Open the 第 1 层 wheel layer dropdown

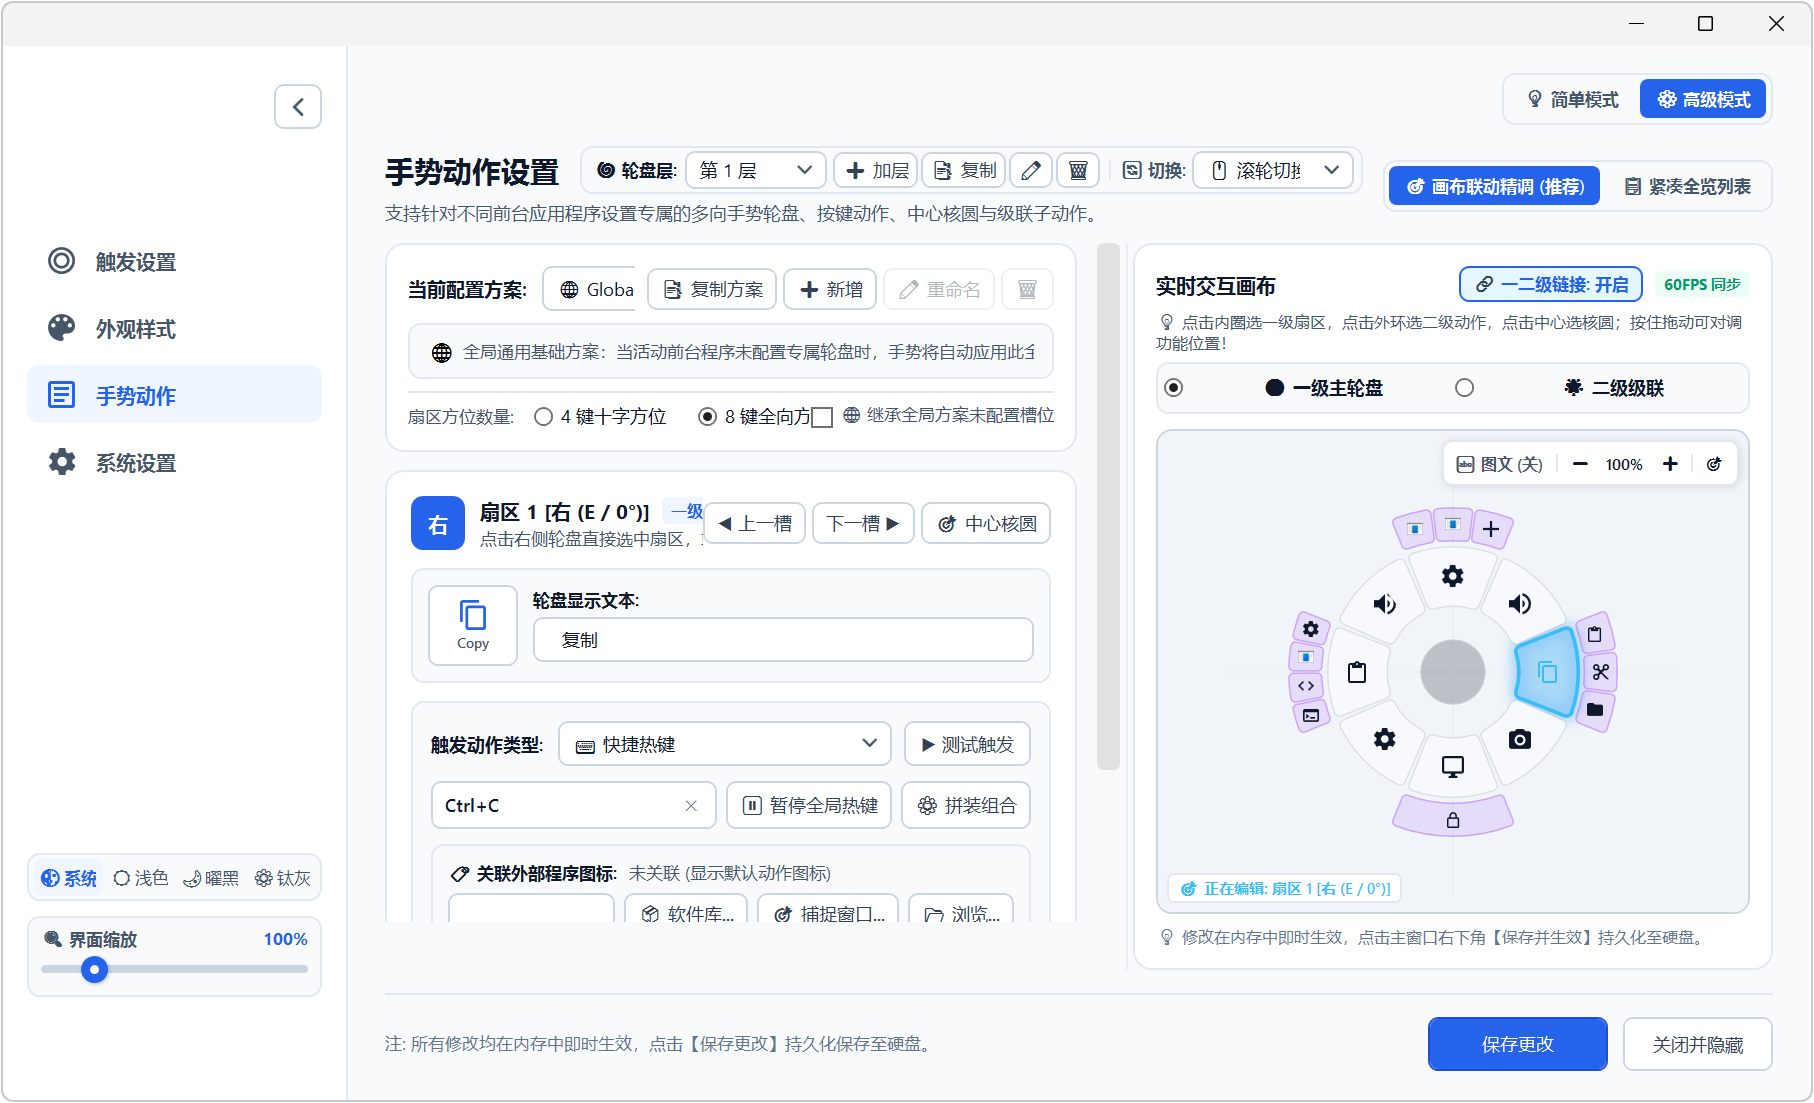point(755,171)
